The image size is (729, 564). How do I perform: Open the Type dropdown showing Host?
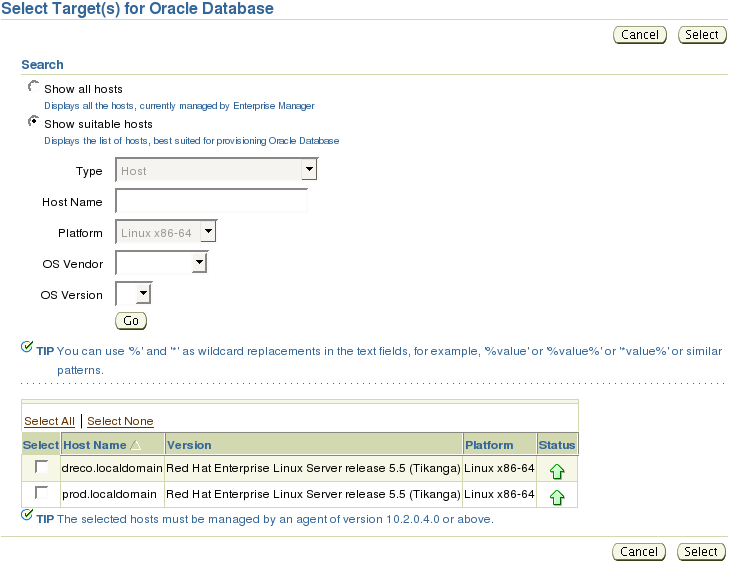click(217, 169)
